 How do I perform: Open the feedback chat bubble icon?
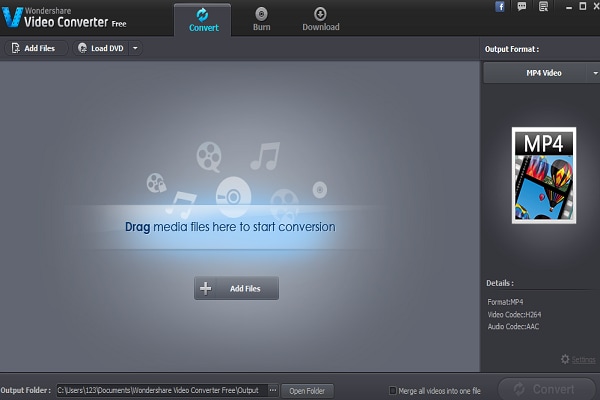[x=522, y=7]
